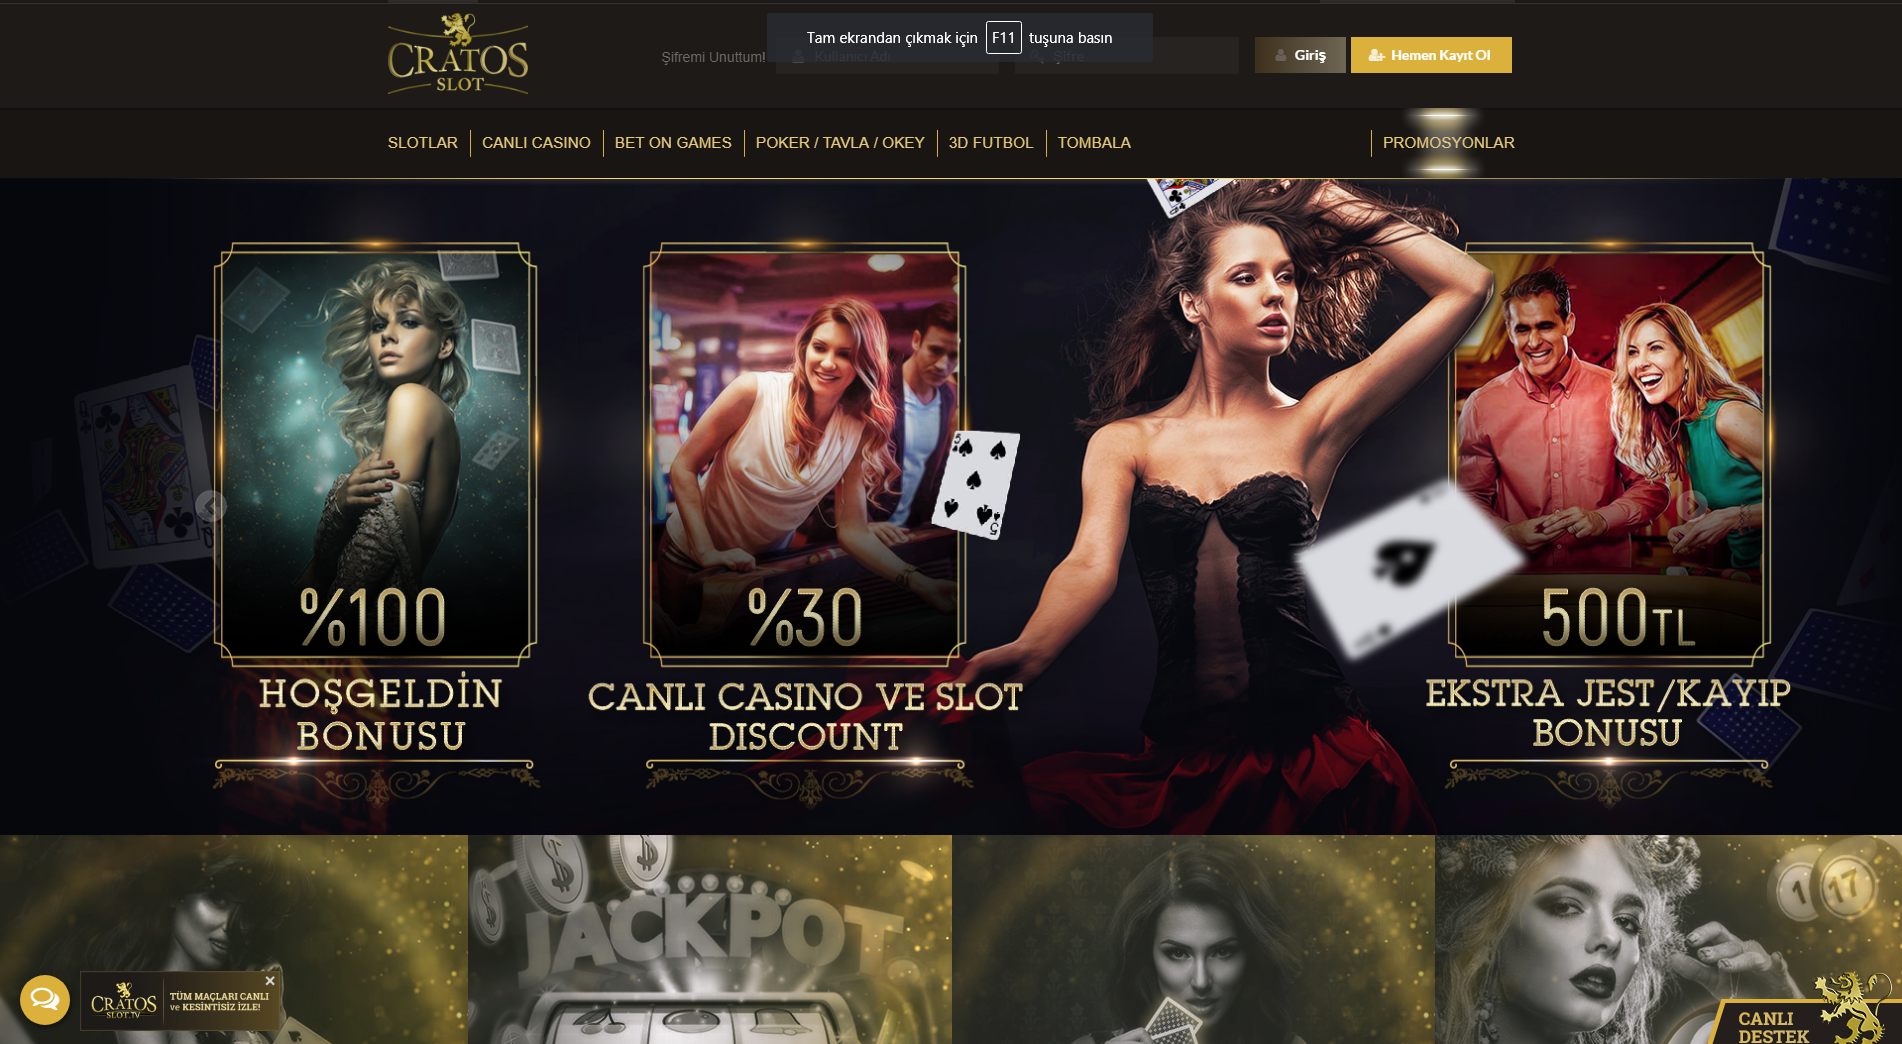Open SLOTLAR menu
This screenshot has height=1044, width=1902.
click(423, 143)
